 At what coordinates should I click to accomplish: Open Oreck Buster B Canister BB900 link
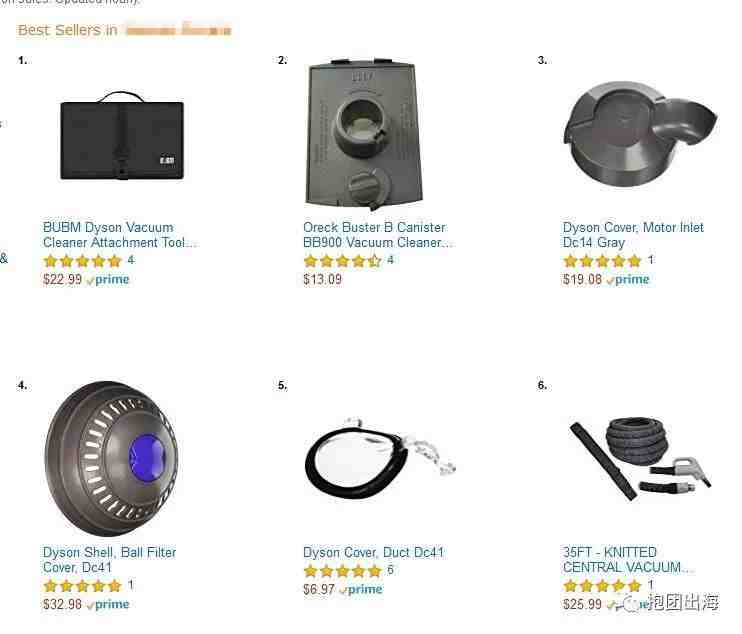pos(378,235)
